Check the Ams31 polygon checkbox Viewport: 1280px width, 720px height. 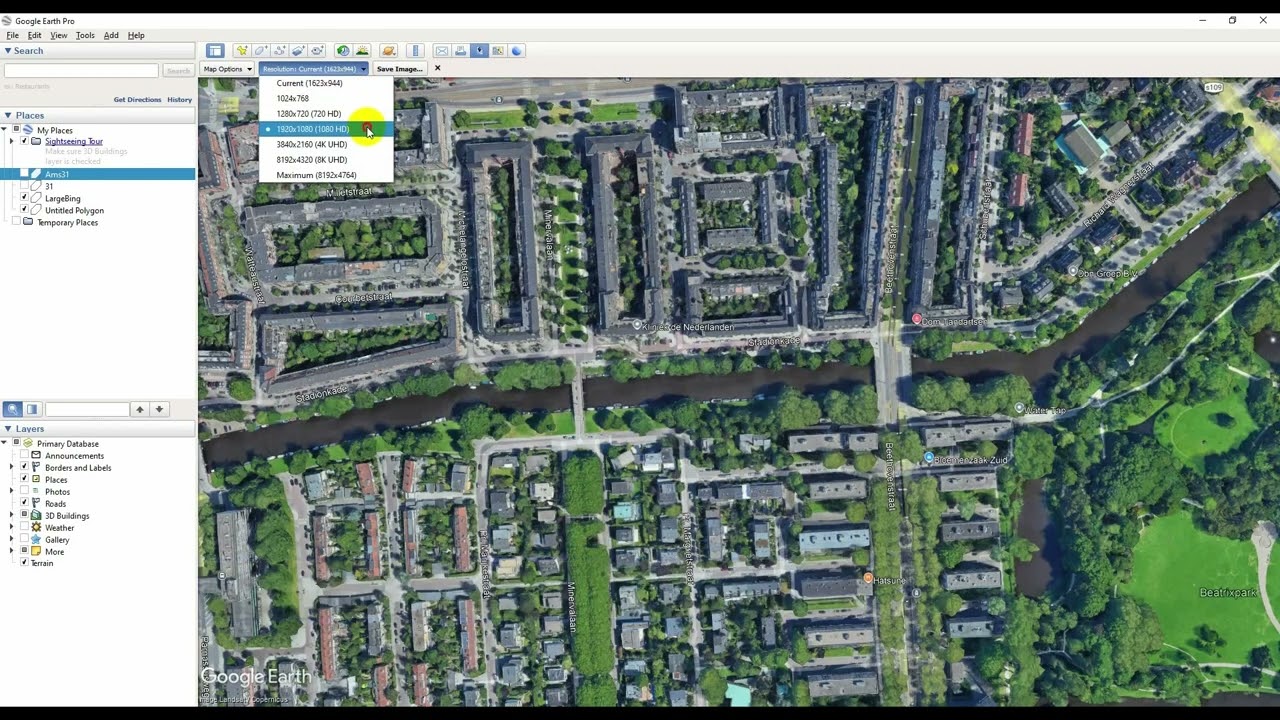pyautogui.click(x=24, y=174)
